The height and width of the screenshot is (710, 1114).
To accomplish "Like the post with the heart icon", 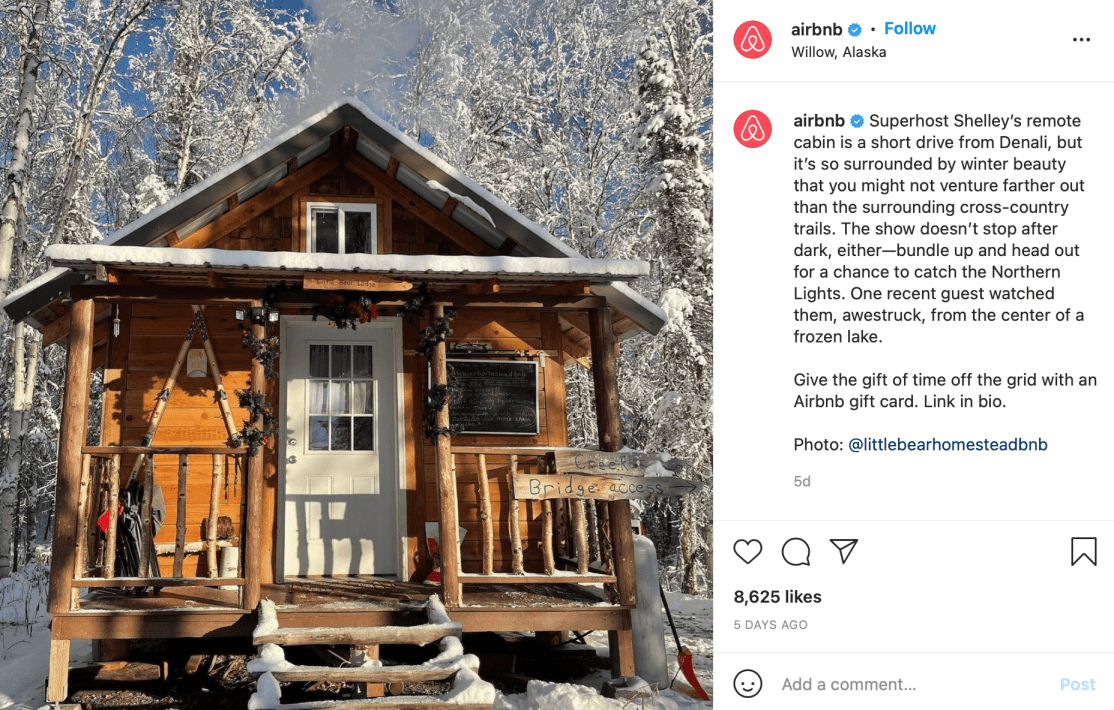I will pyautogui.click(x=747, y=552).
